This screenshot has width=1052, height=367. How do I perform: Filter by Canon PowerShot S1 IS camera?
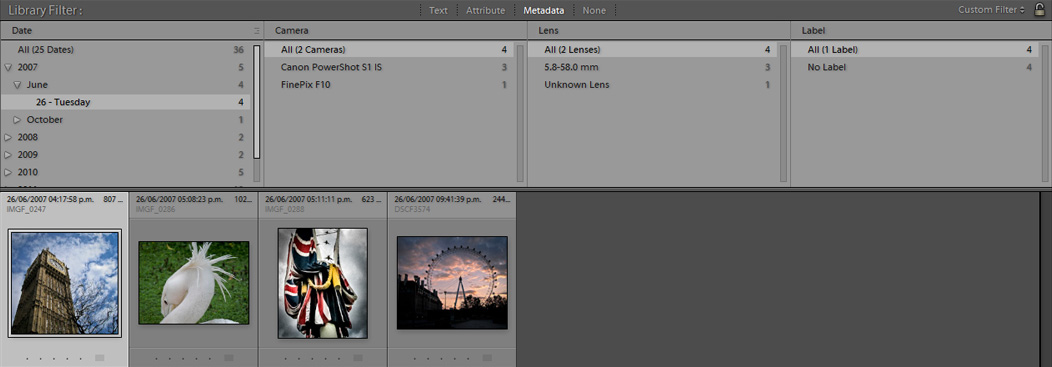pyautogui.click(x=390, y=67)
